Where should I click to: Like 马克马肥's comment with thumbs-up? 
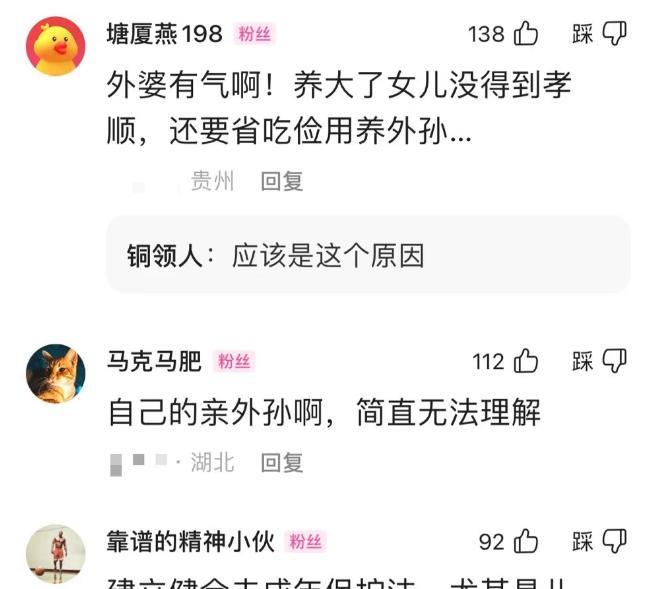[x=526, y=361]
